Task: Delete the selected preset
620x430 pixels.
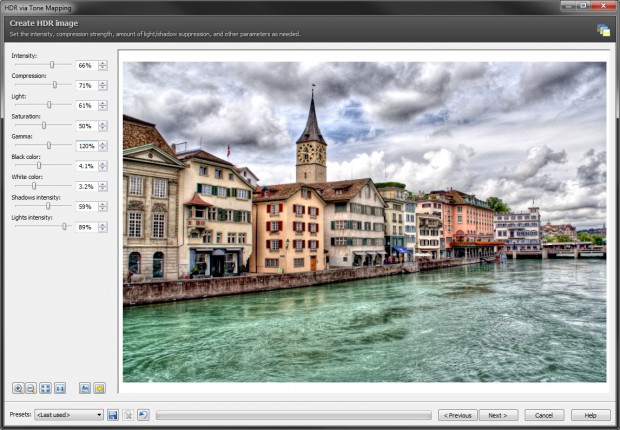Action: (x=128, y=414)
